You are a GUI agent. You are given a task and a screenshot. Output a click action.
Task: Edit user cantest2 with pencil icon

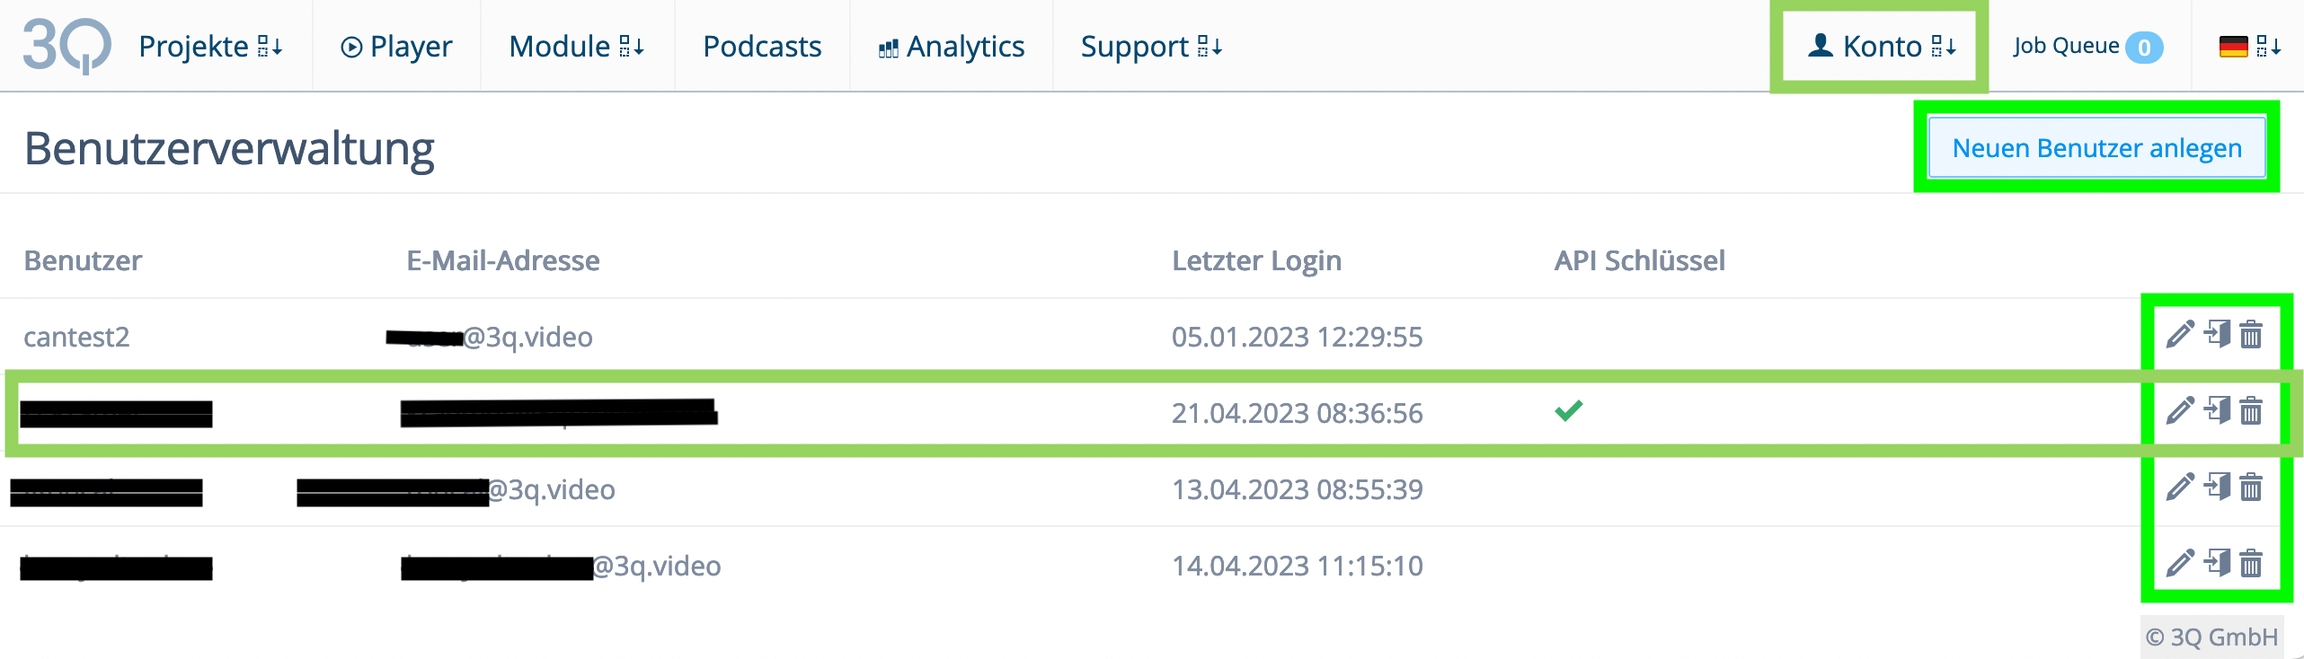(x=2180, y=334)
